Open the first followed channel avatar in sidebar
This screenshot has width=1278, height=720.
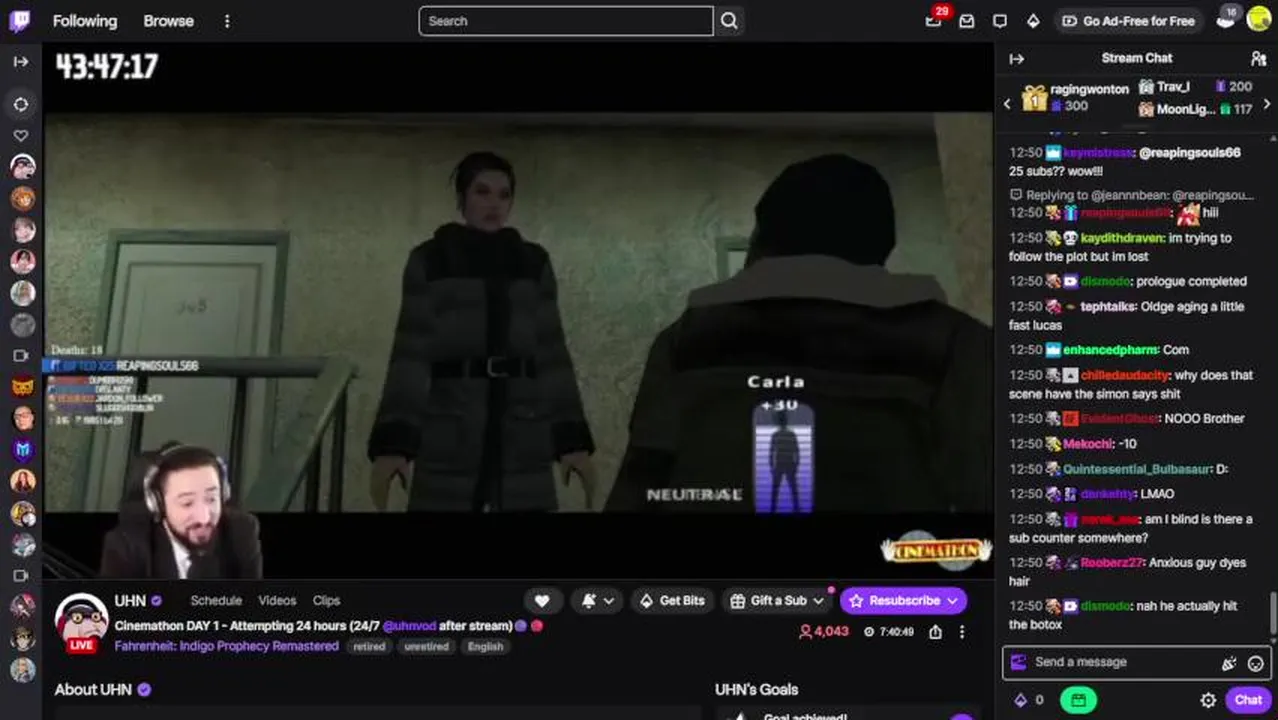(x=22, y=167)
